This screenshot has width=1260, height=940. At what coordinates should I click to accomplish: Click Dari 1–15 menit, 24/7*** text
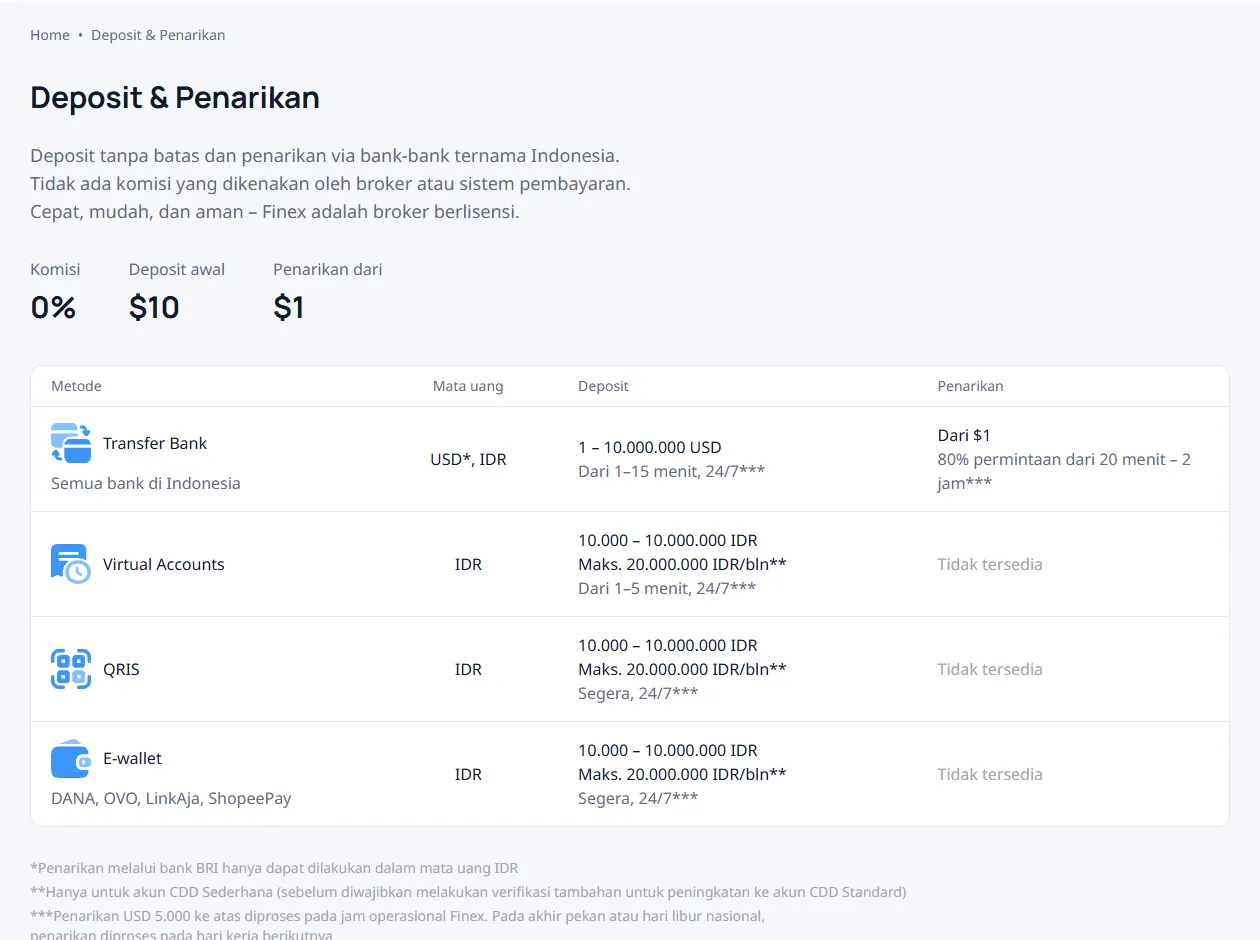(x=672, y=471)
